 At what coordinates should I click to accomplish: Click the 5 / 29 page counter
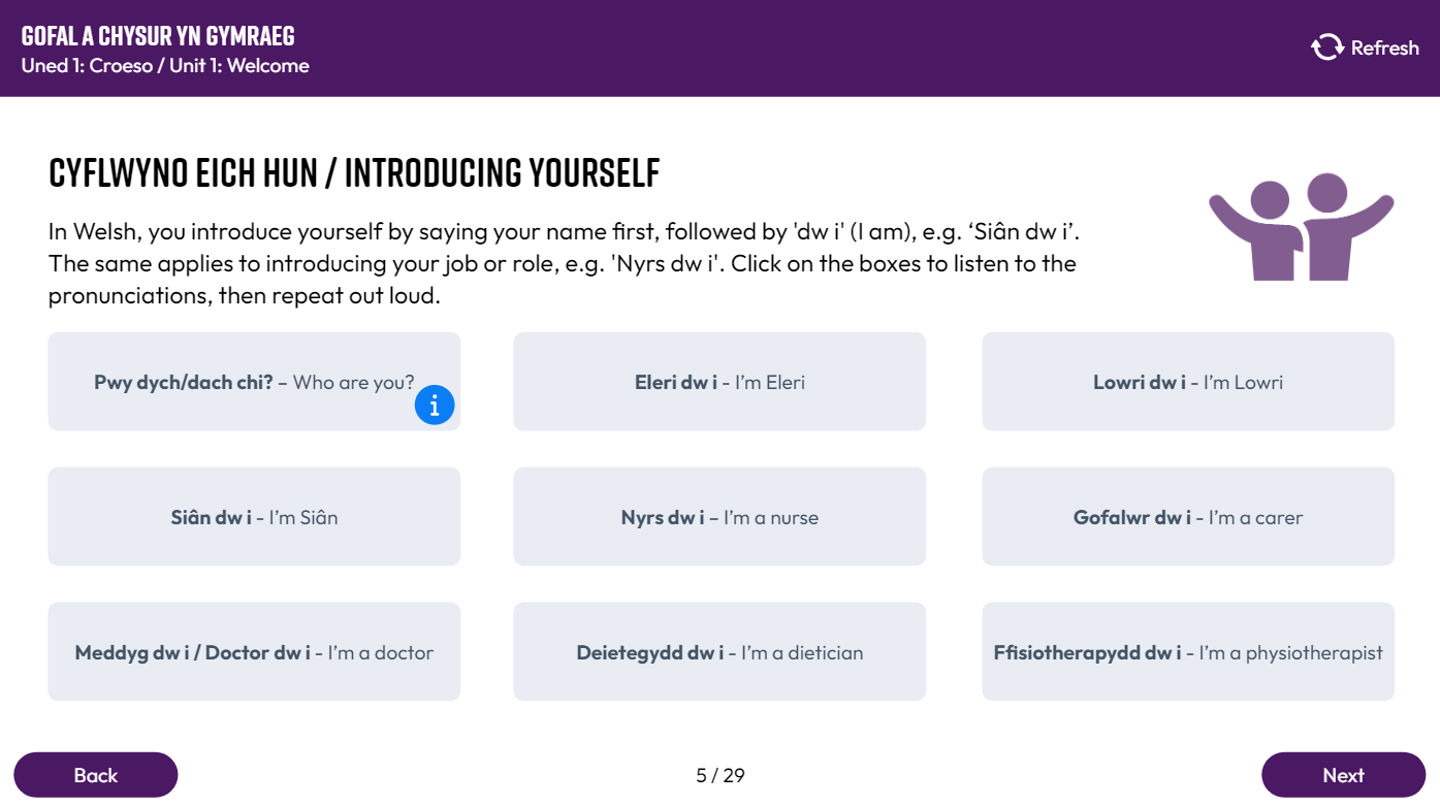pos(720,775)
